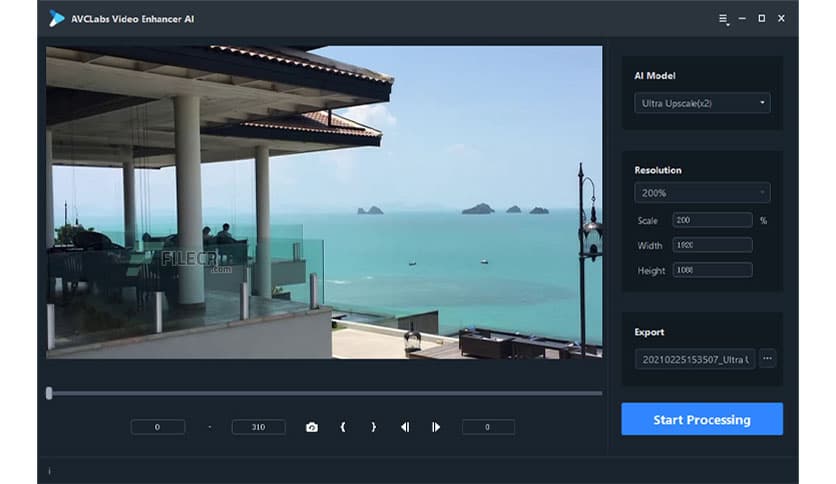Focus the Width input field
836x484 pixels.
[x=712, y=245]
